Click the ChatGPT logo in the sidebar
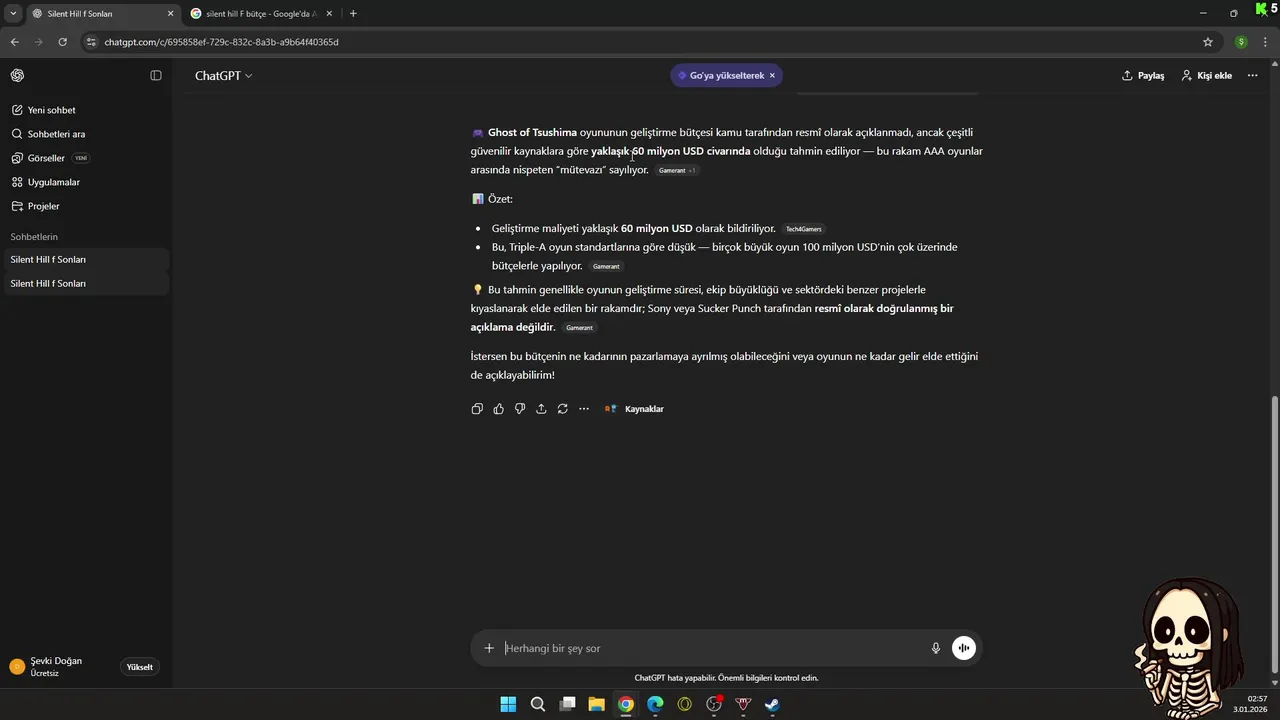 [17, 76]
